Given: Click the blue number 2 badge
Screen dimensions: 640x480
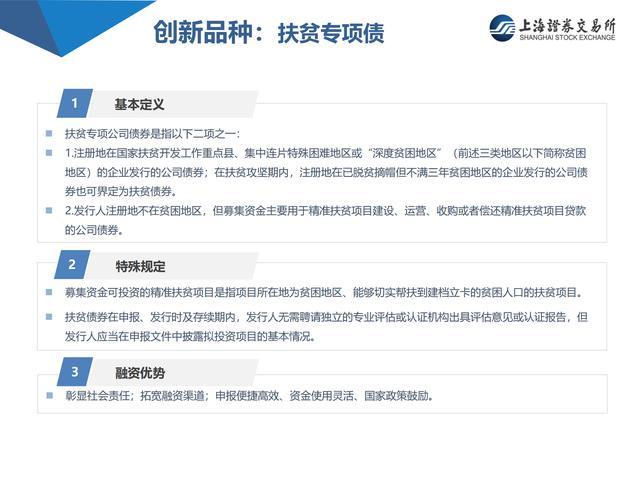Looking at the screenshot, I should [x=72, y=264].
